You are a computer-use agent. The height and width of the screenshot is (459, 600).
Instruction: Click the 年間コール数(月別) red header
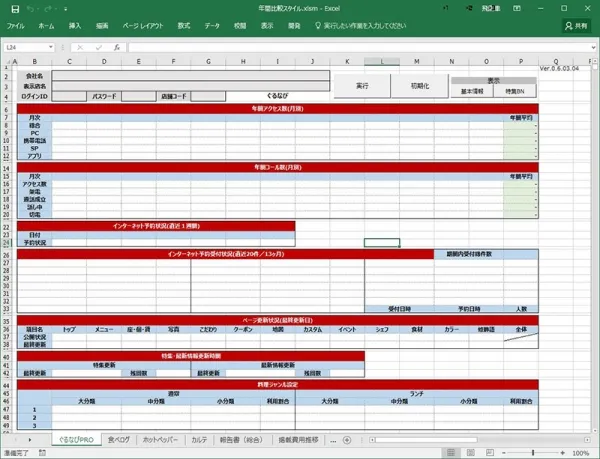[277, 167]
